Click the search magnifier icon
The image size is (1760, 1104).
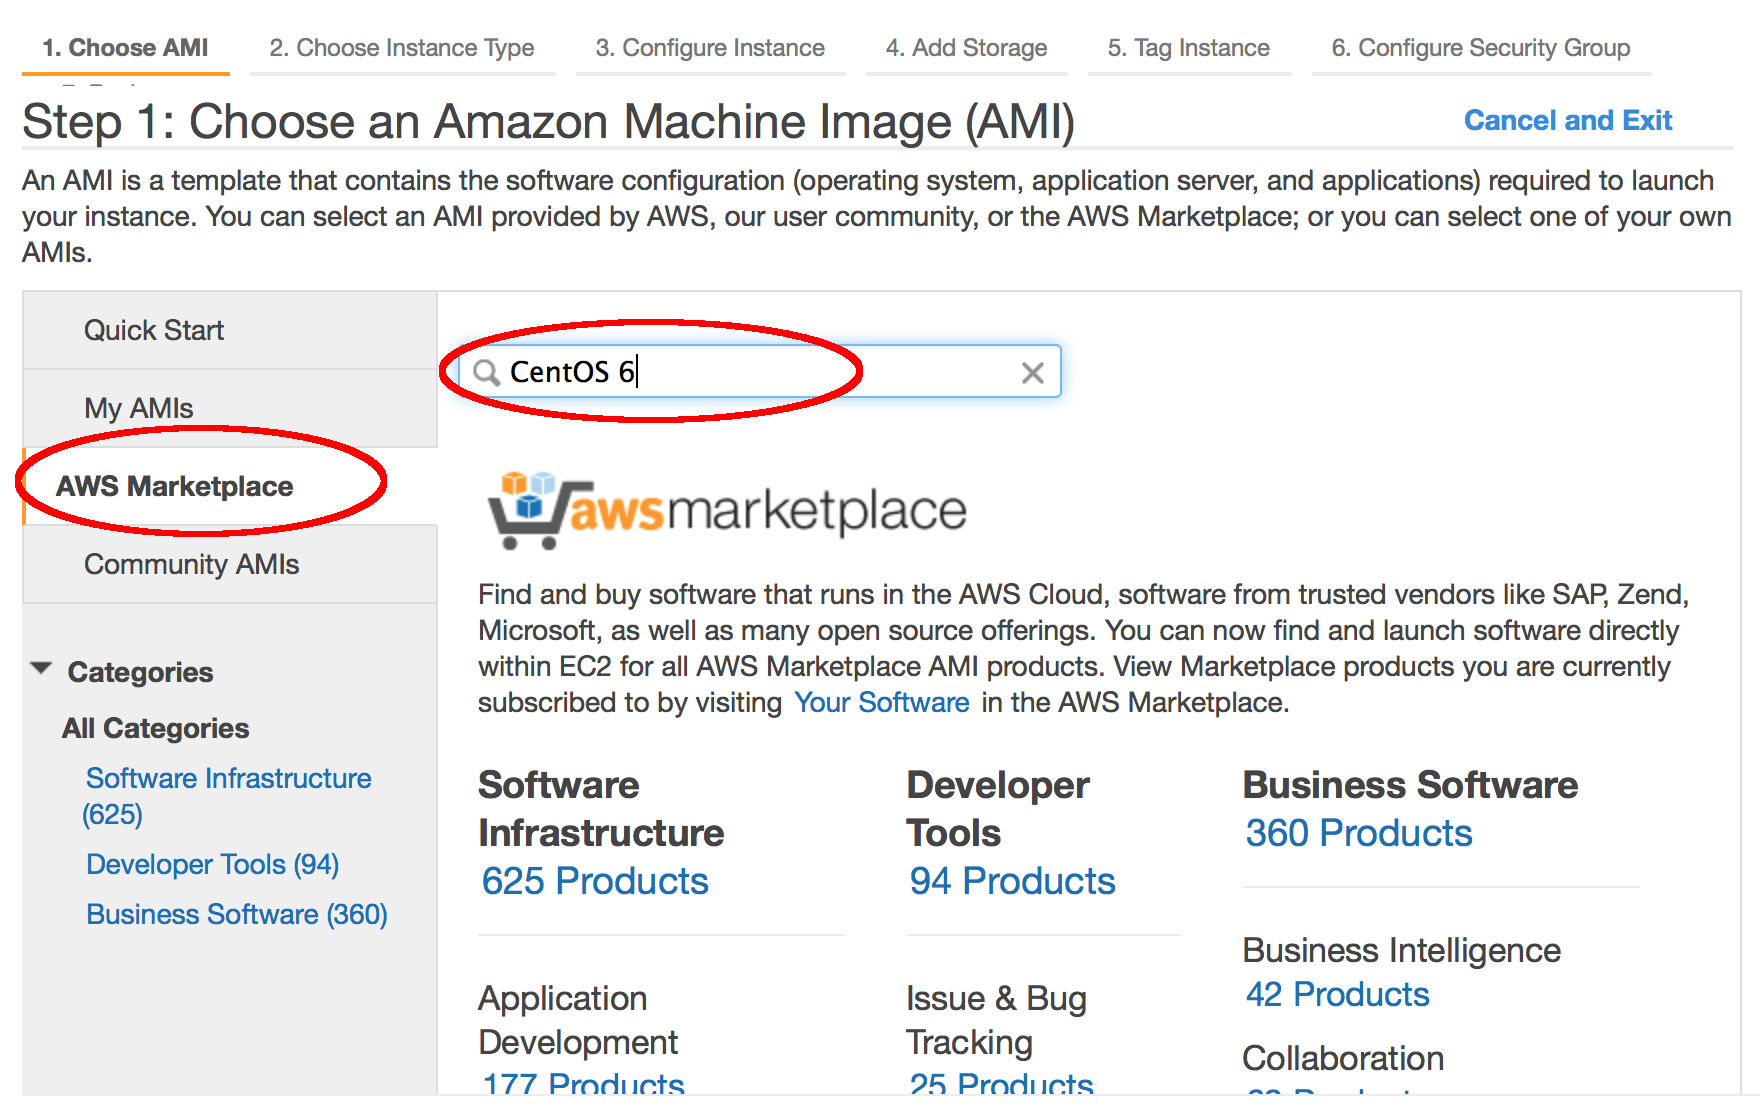[486, 373]
